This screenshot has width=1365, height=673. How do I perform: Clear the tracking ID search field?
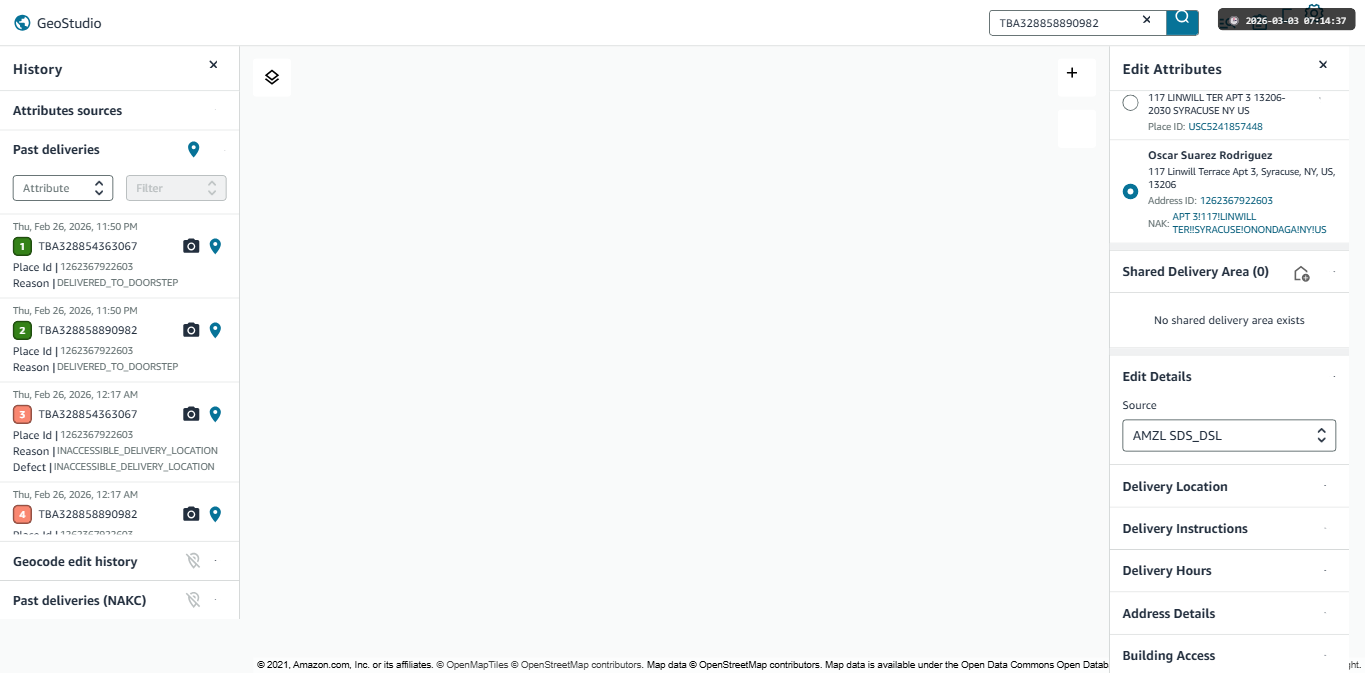coord(1146,20)
